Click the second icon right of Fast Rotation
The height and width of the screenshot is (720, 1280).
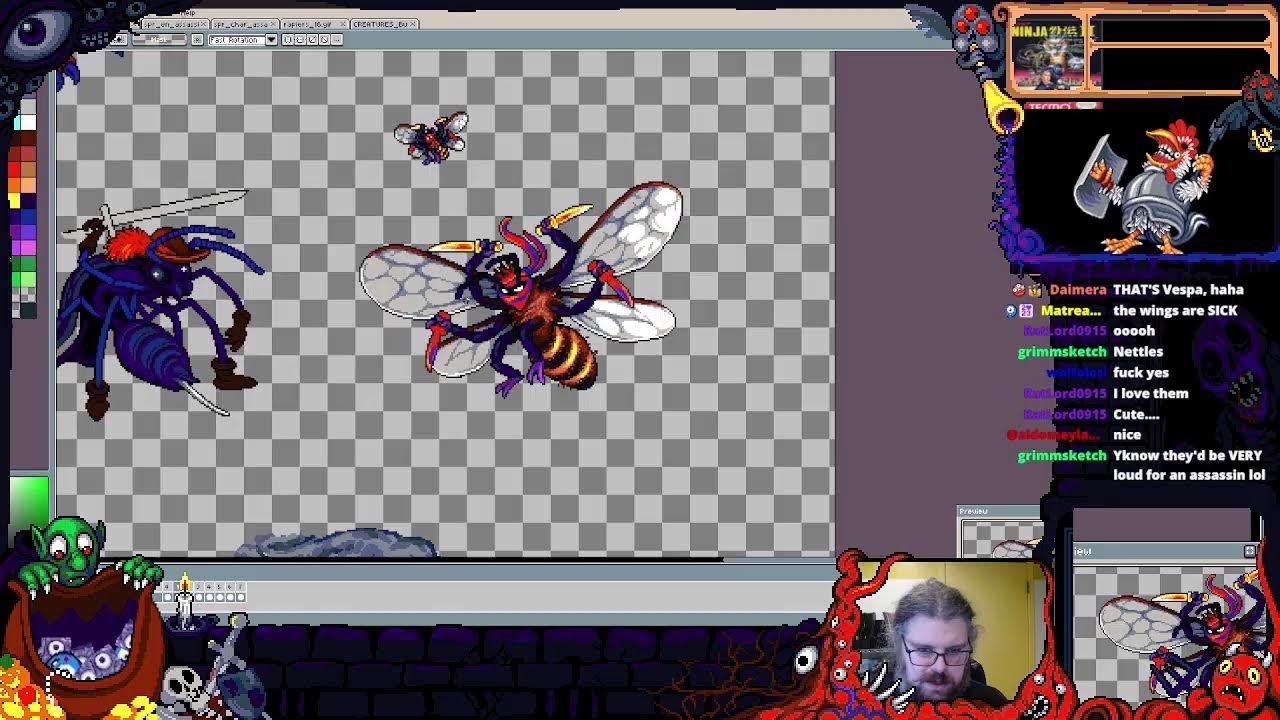[300, 40]
